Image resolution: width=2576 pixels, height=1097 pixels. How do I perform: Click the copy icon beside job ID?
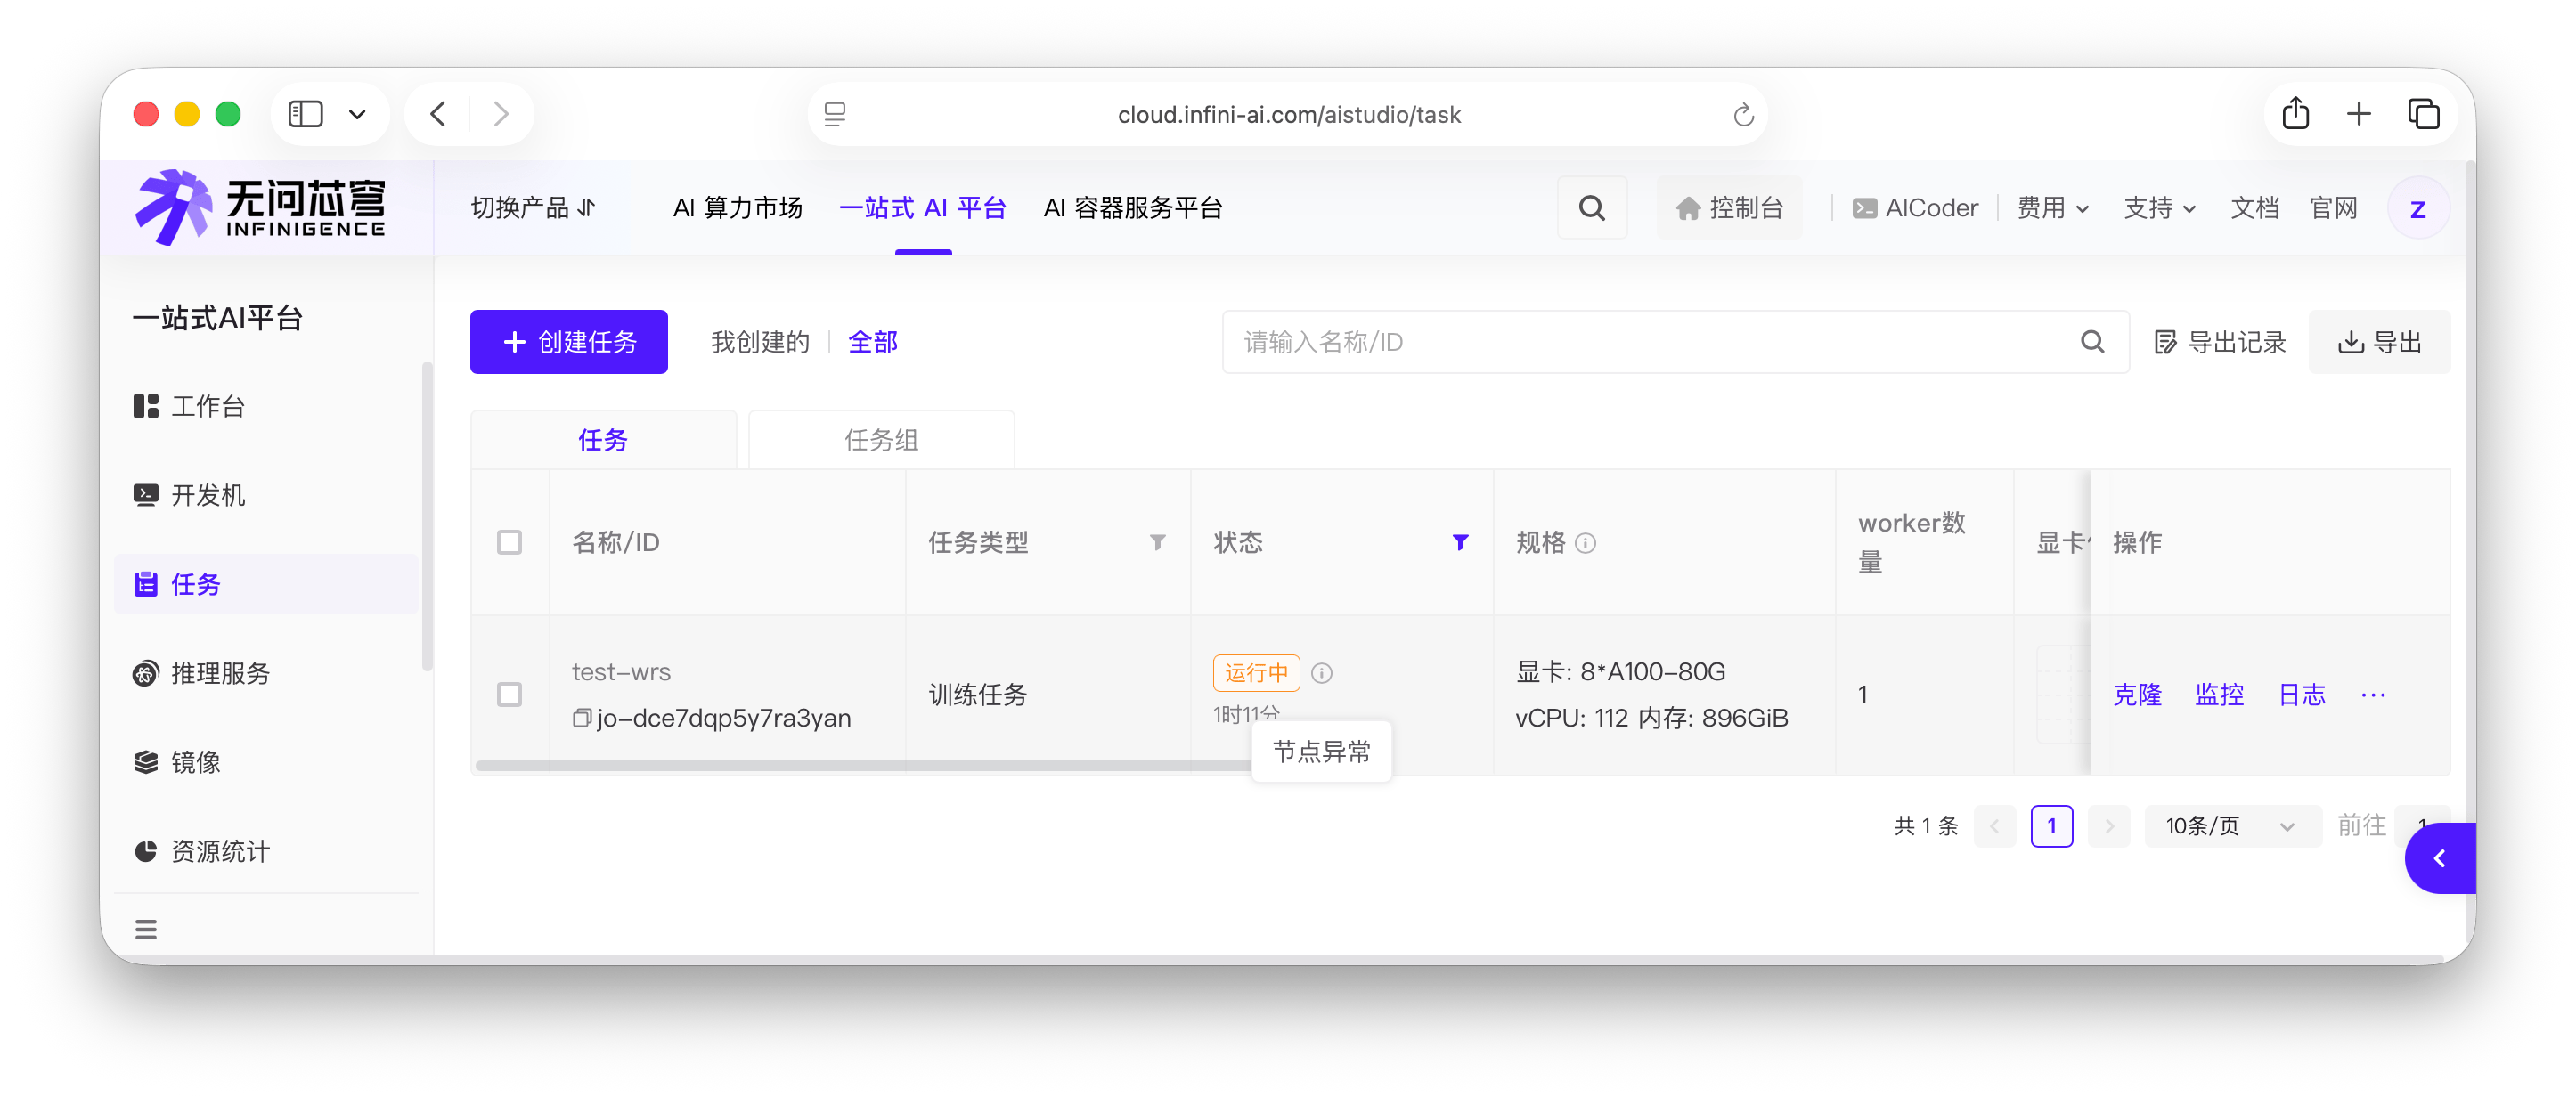(581, 718)
